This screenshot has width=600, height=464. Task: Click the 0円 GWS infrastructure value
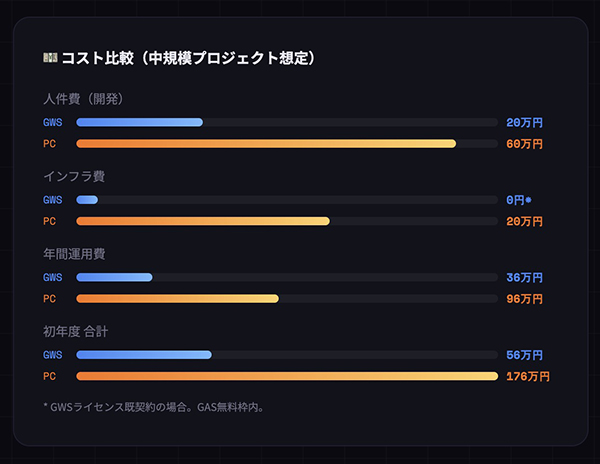click(516, 200)
